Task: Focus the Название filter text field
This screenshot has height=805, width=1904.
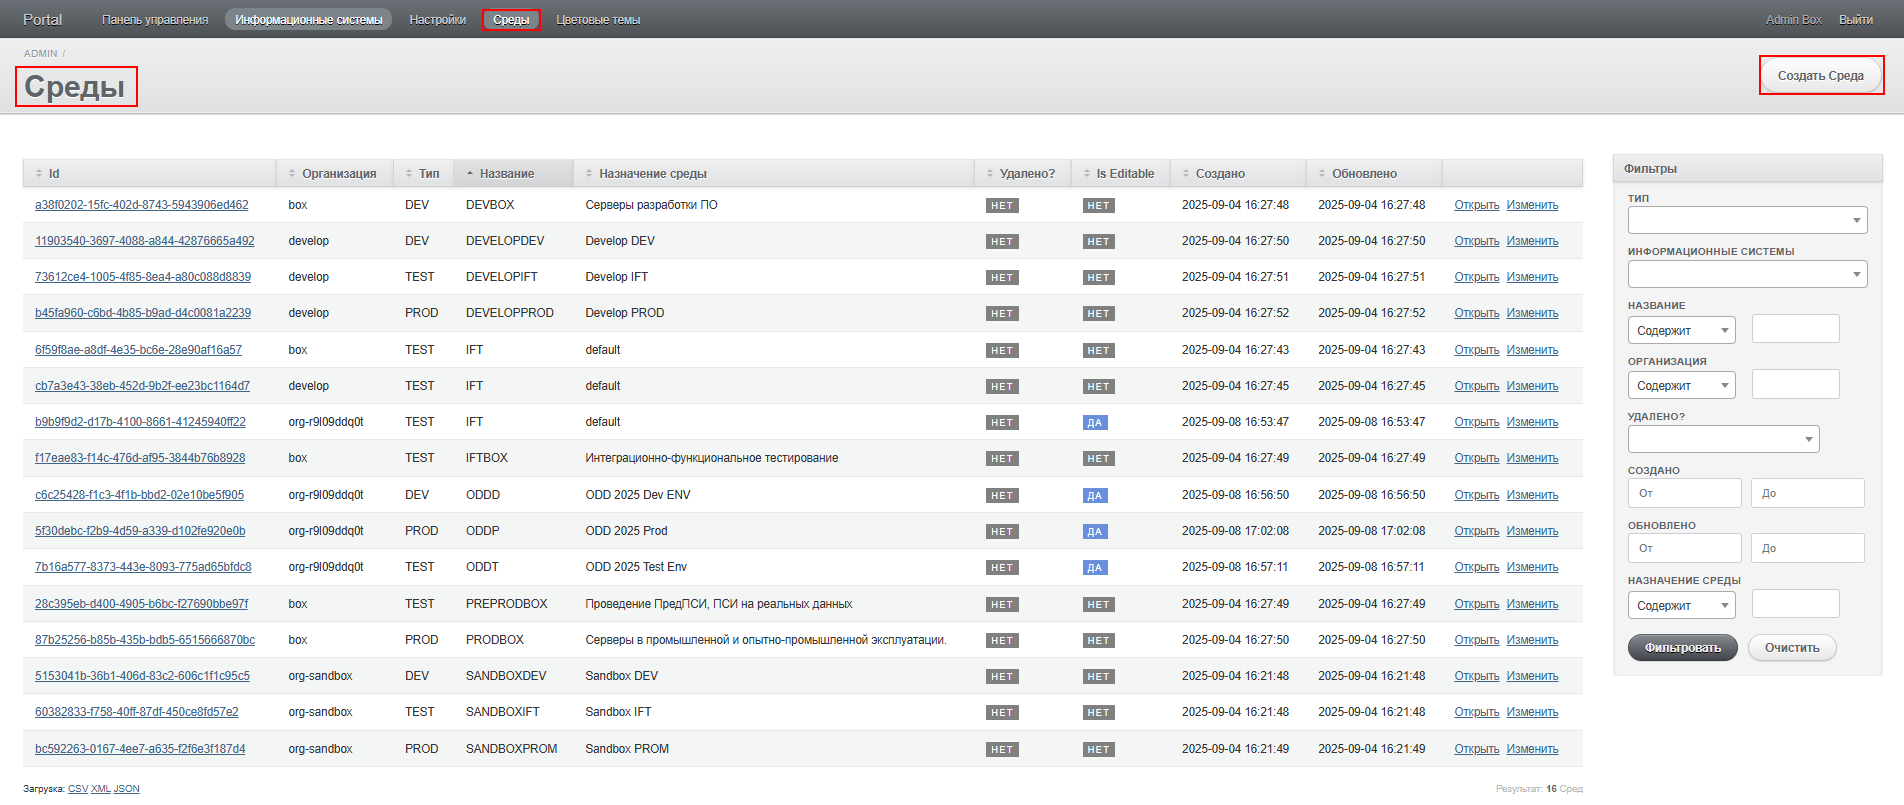Action: point(1796,329)
